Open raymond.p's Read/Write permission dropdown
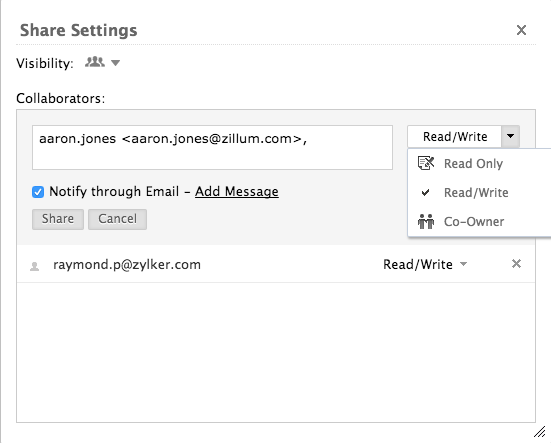This screenshot has height=443, width=551. coord(425,264)
